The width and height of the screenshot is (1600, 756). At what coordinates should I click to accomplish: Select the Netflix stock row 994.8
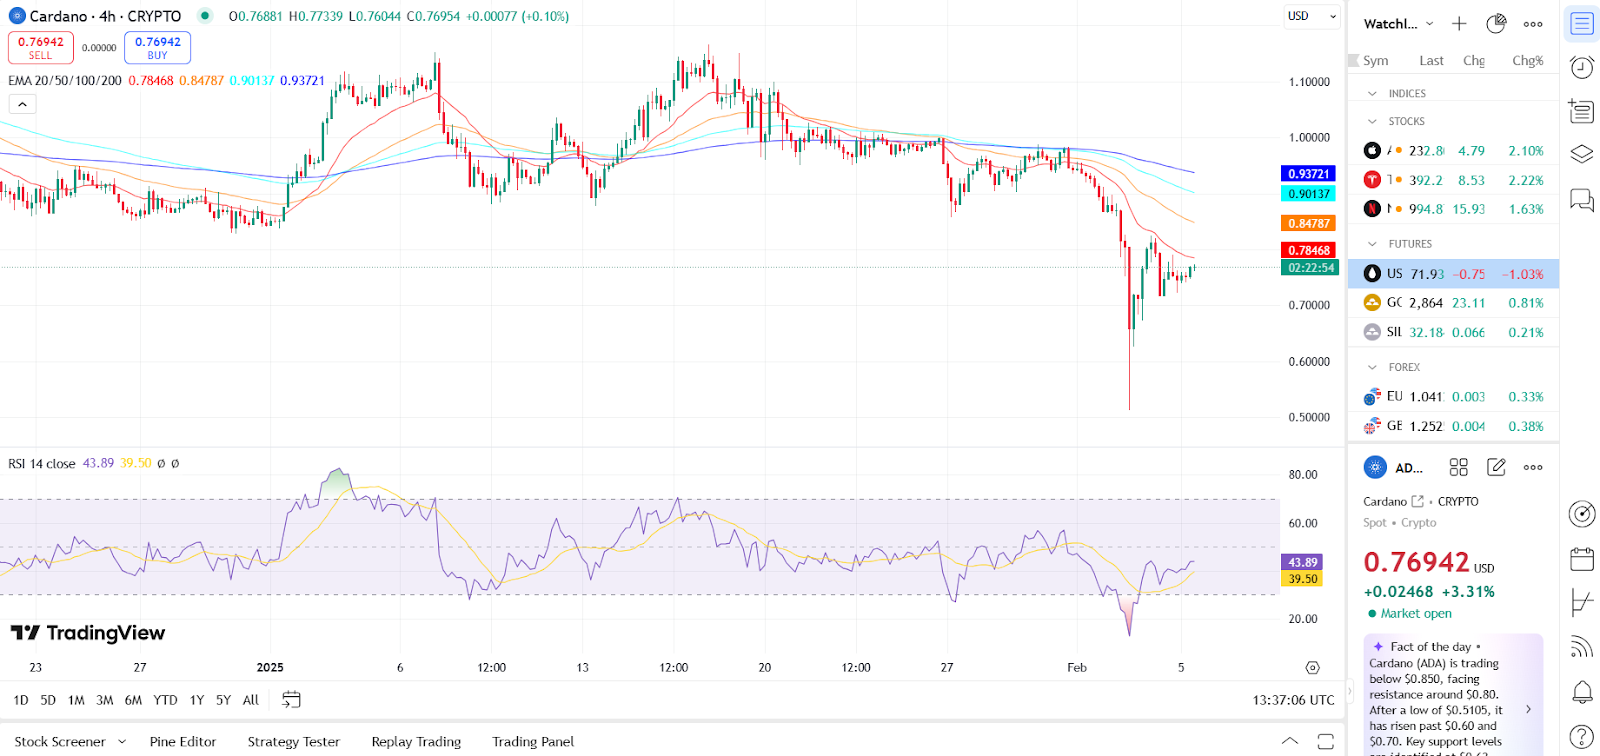[x=1454, y=209]
